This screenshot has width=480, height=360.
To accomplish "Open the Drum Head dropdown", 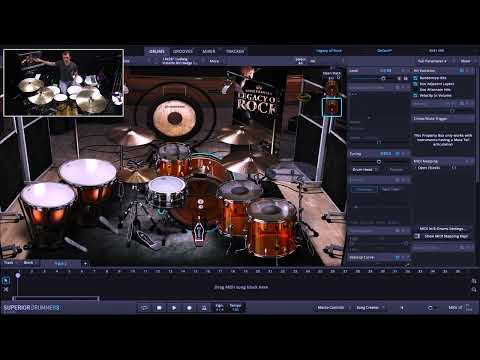I will [365, 170].
